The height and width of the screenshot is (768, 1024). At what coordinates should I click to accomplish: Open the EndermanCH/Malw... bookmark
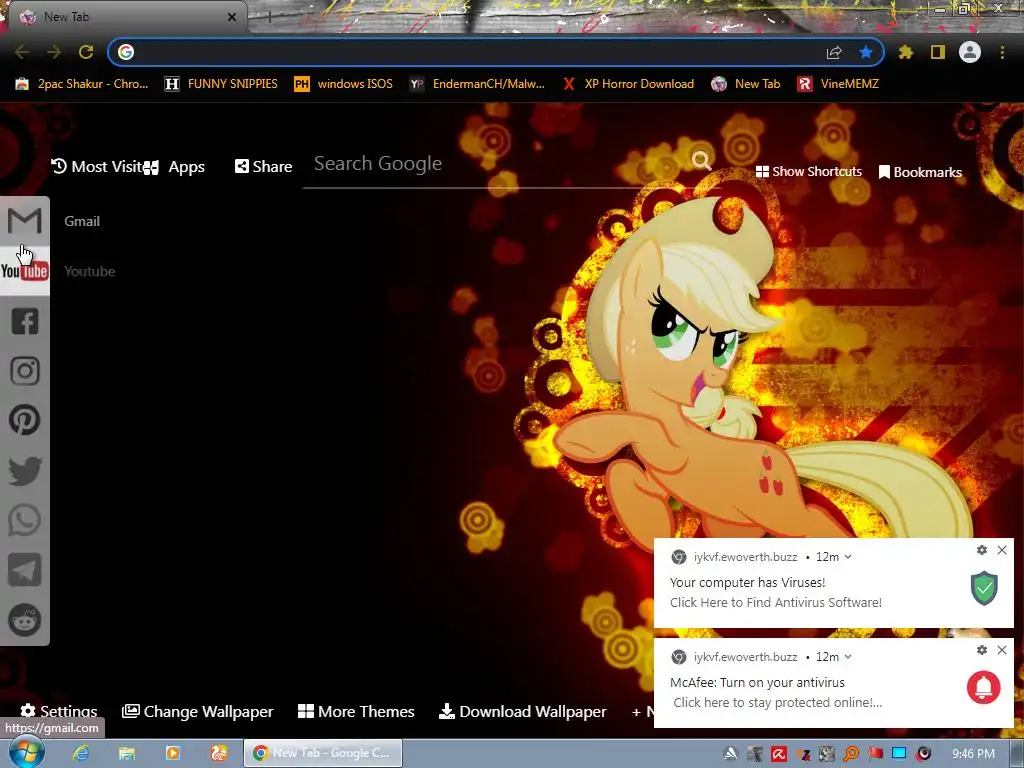click(477, 84)
